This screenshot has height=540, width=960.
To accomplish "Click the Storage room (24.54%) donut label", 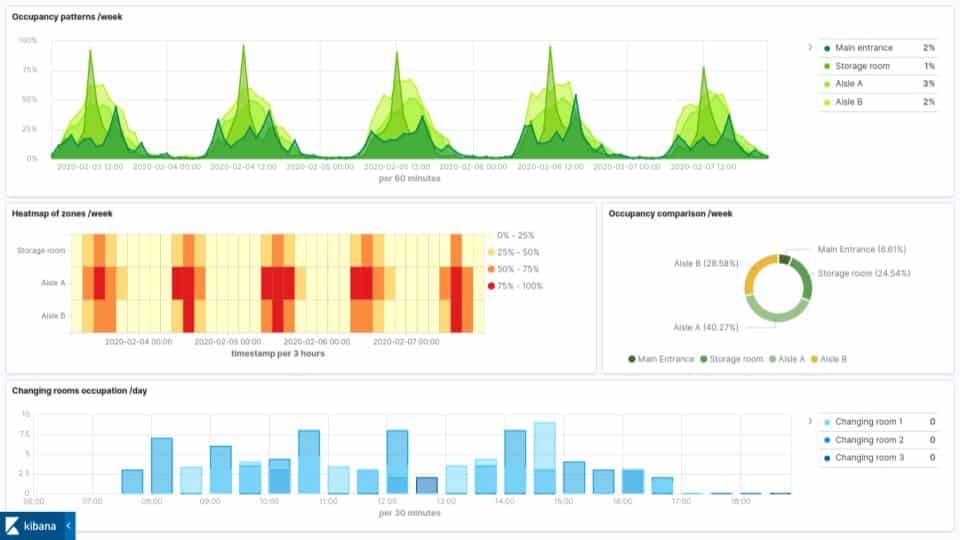I will pos(864,273).
